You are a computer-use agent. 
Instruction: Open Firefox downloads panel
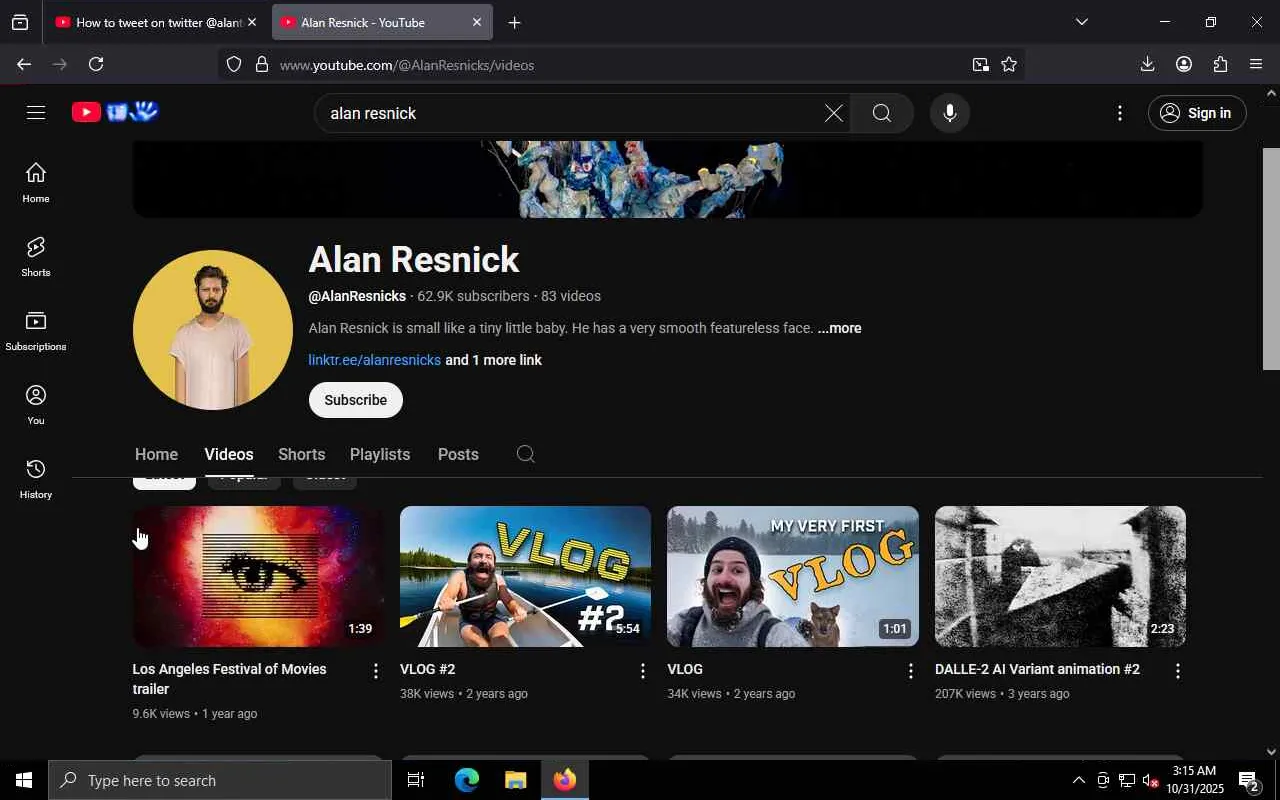[x=1147, y=64]
